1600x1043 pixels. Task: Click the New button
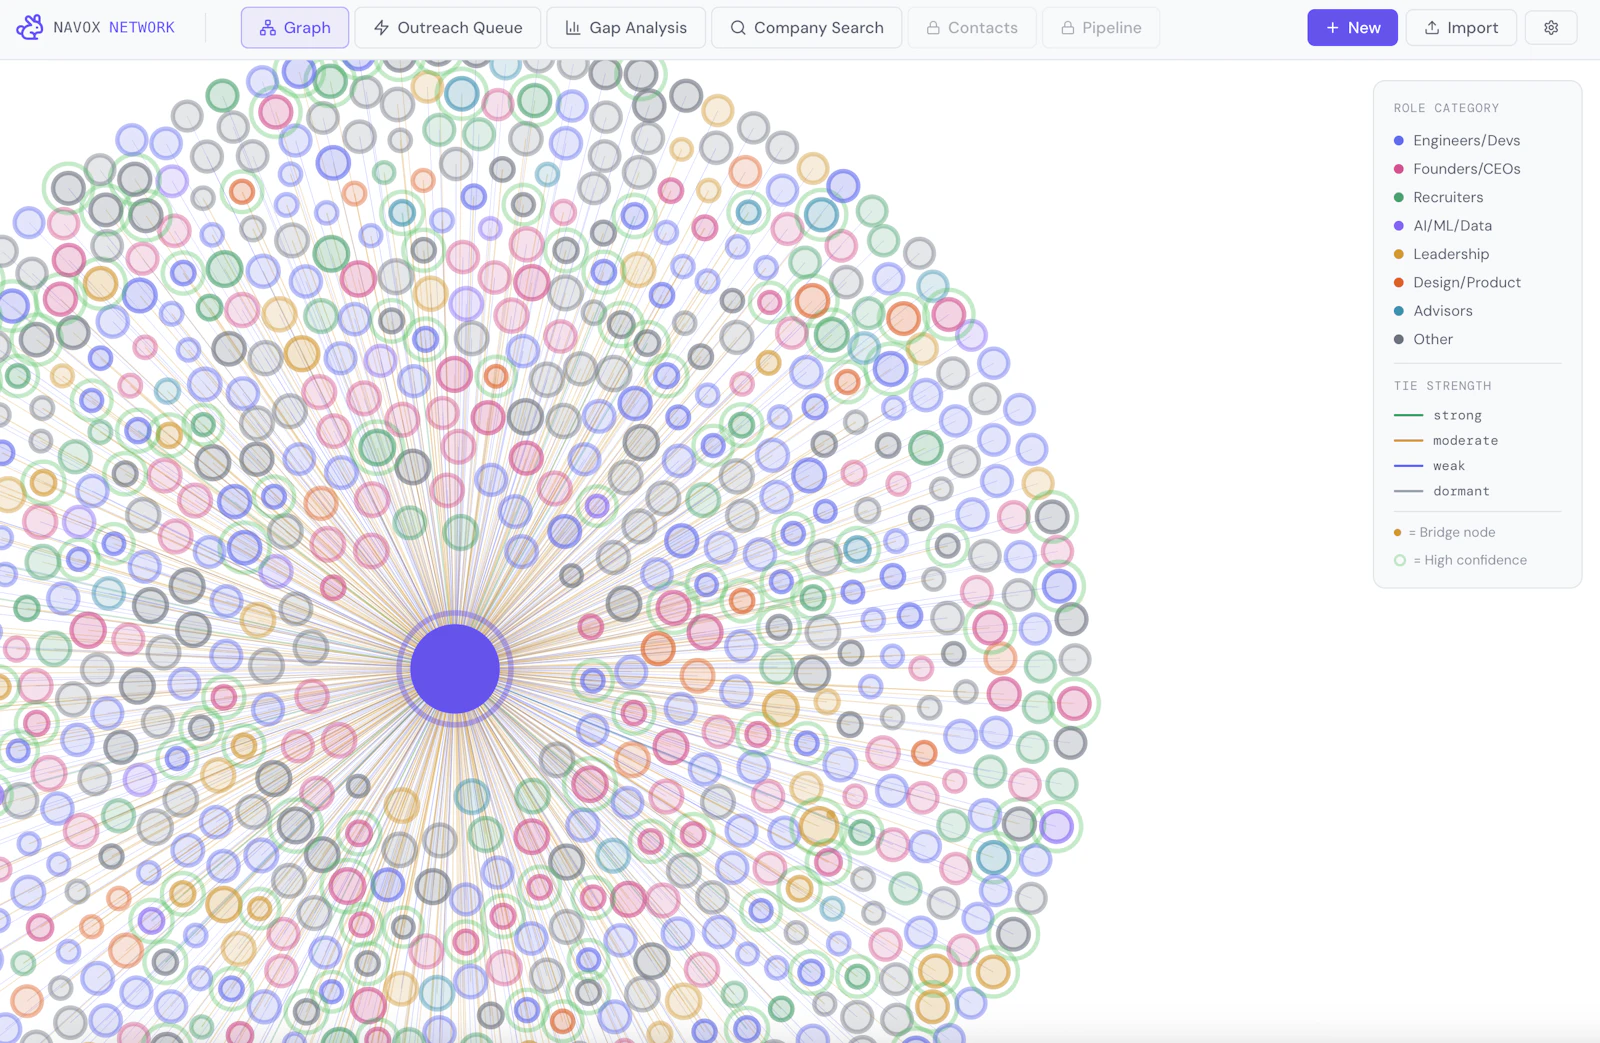point(1352,28)
